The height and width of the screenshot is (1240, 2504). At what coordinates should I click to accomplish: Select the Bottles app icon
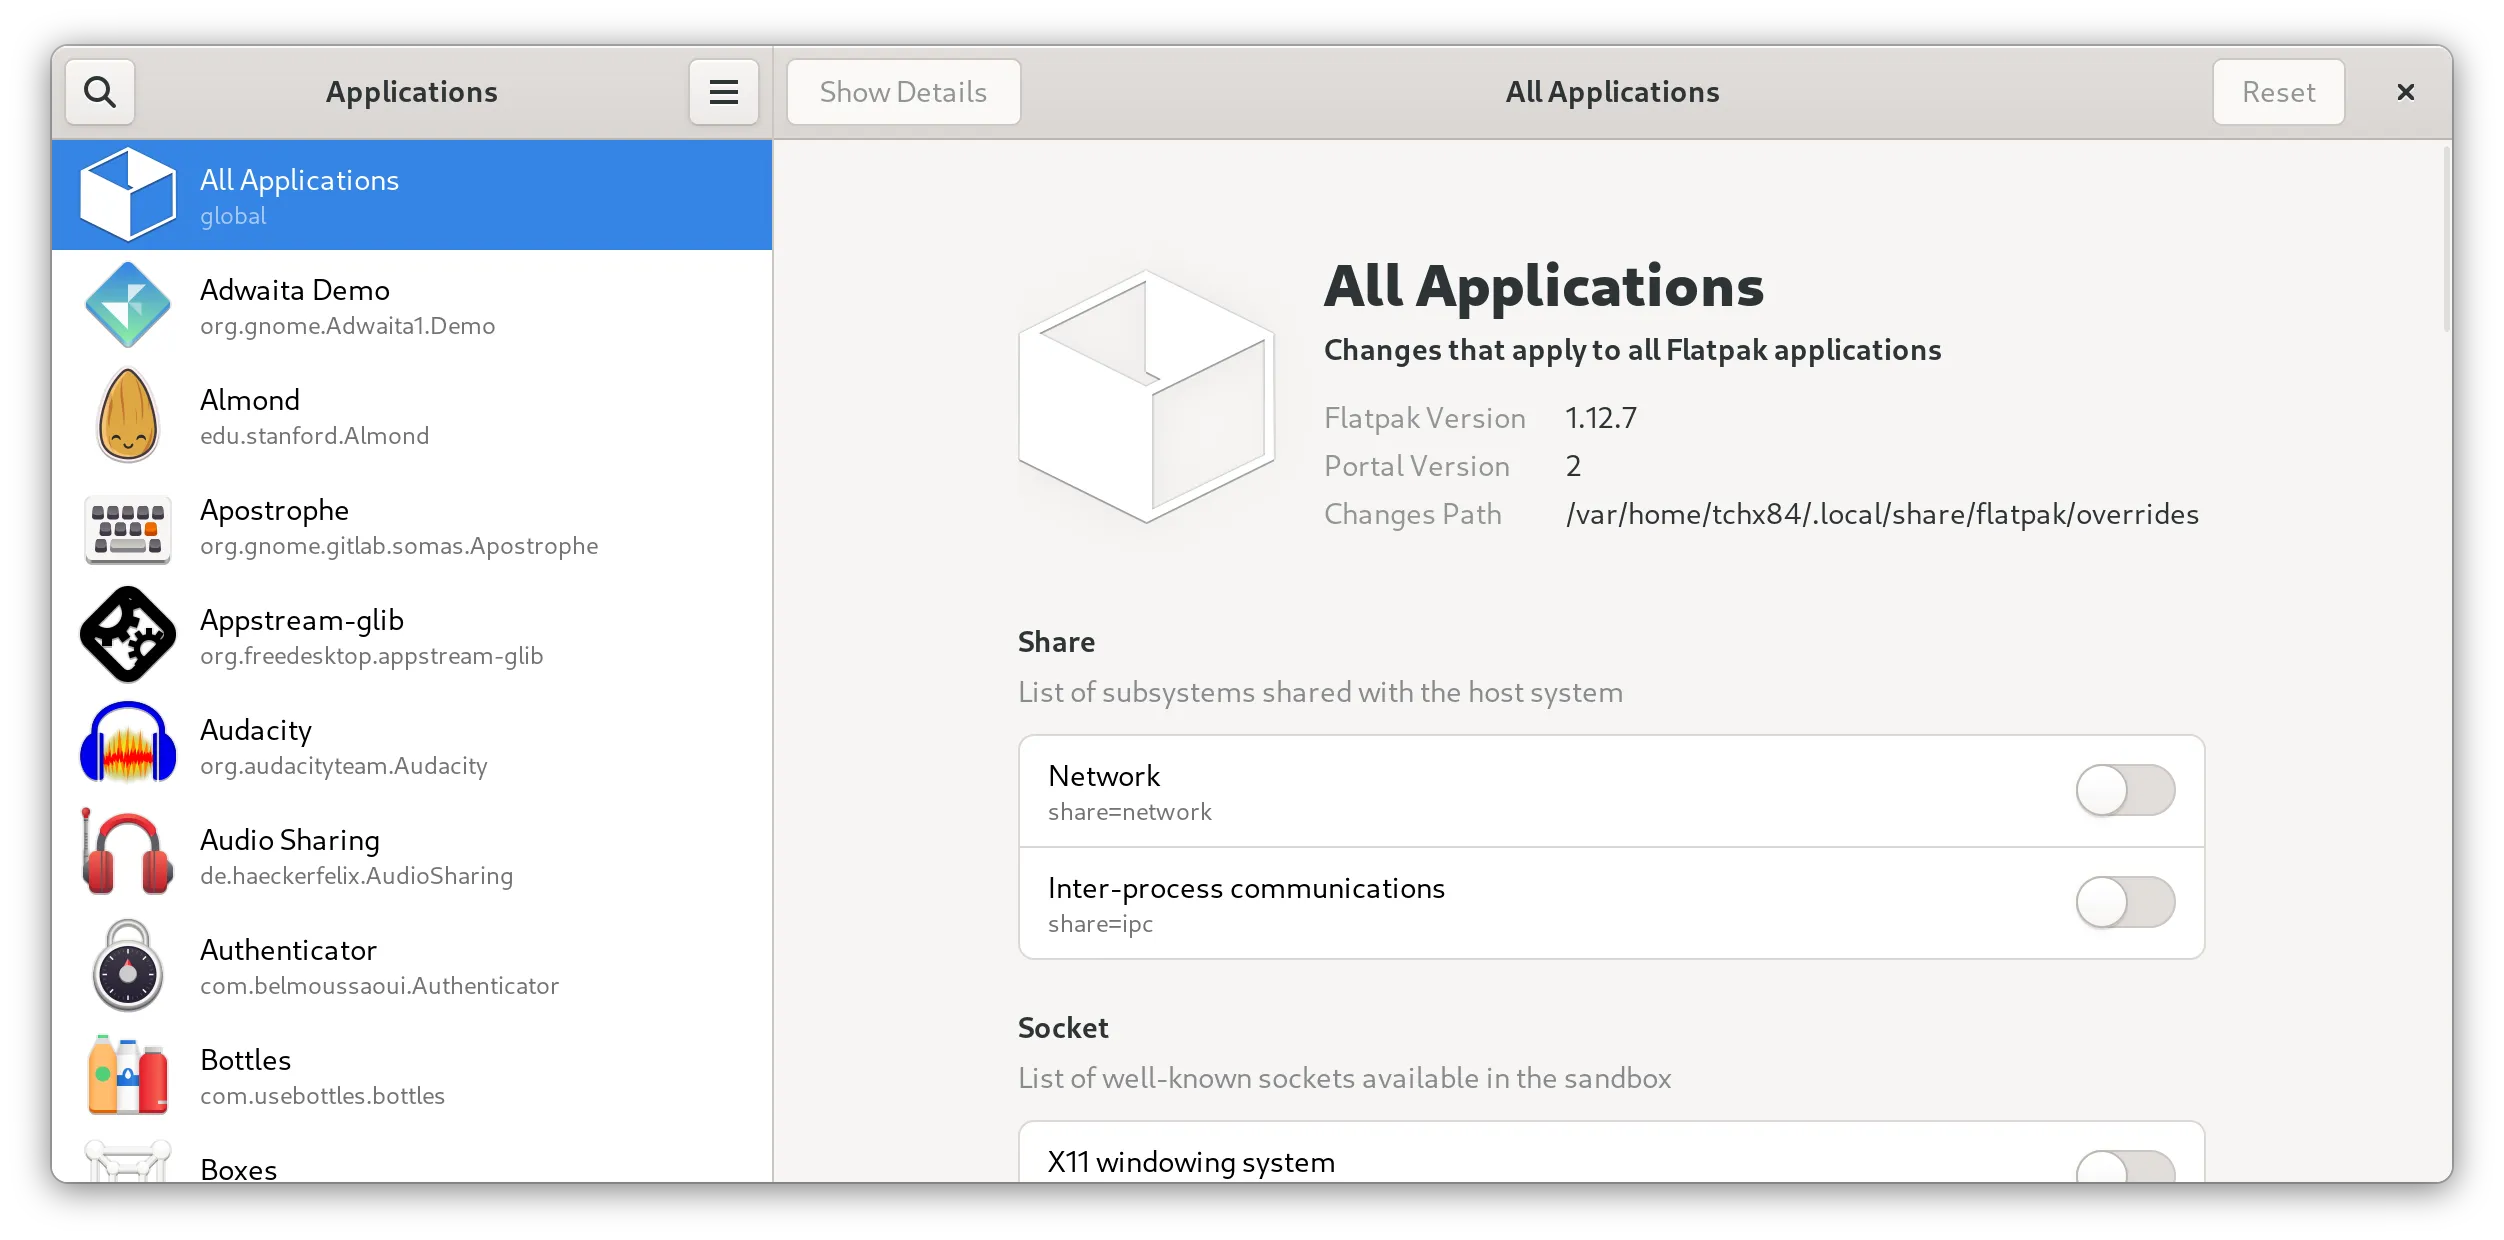(x=128, y=1075)
